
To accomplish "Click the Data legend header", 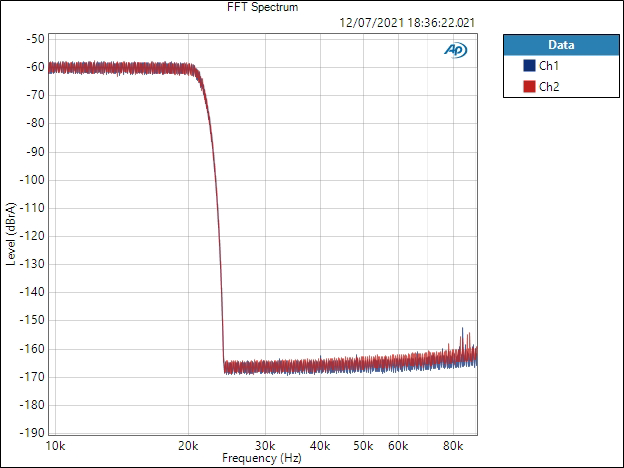I will pos(561,45).
